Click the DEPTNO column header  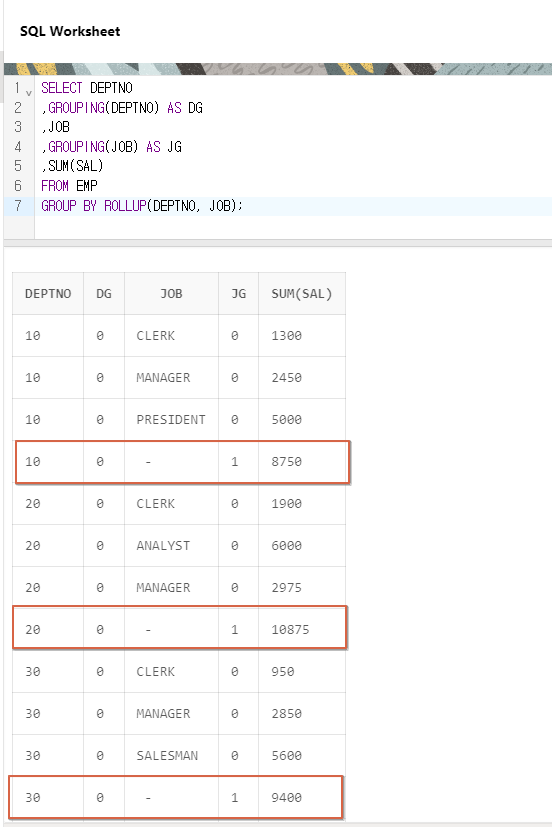click(48, 294)
